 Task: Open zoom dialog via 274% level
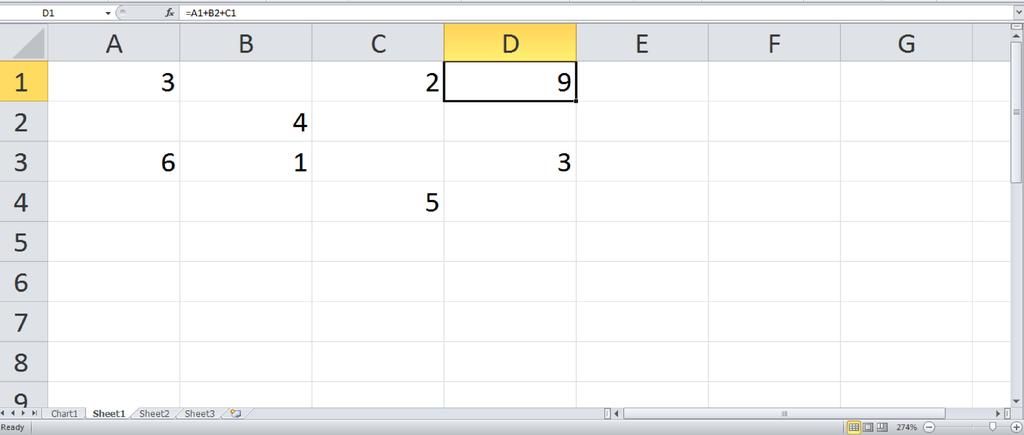(x=906, y=427)
